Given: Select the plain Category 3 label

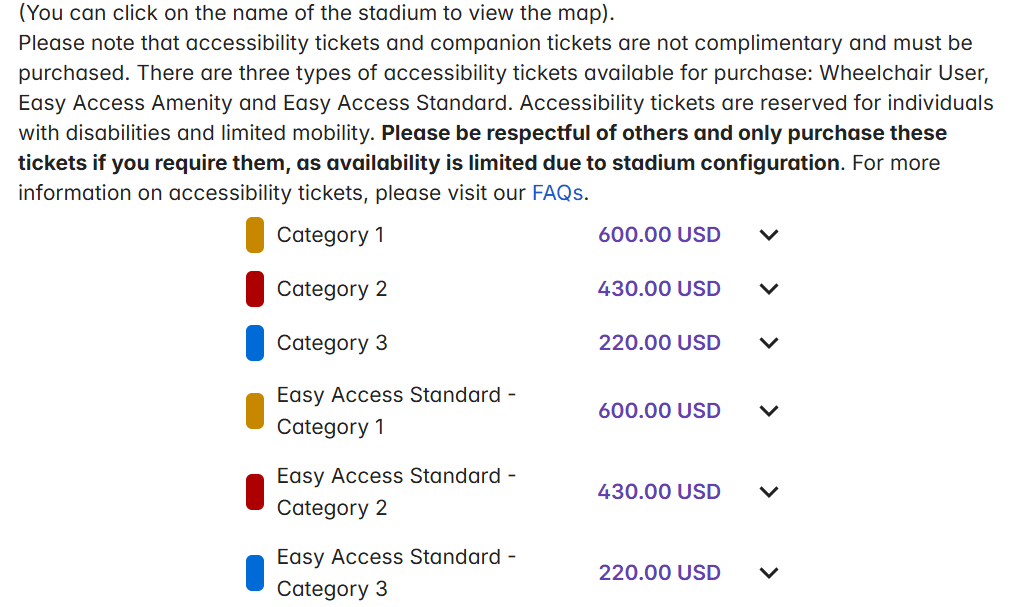Looking at the screenshot, I should 331,343.
